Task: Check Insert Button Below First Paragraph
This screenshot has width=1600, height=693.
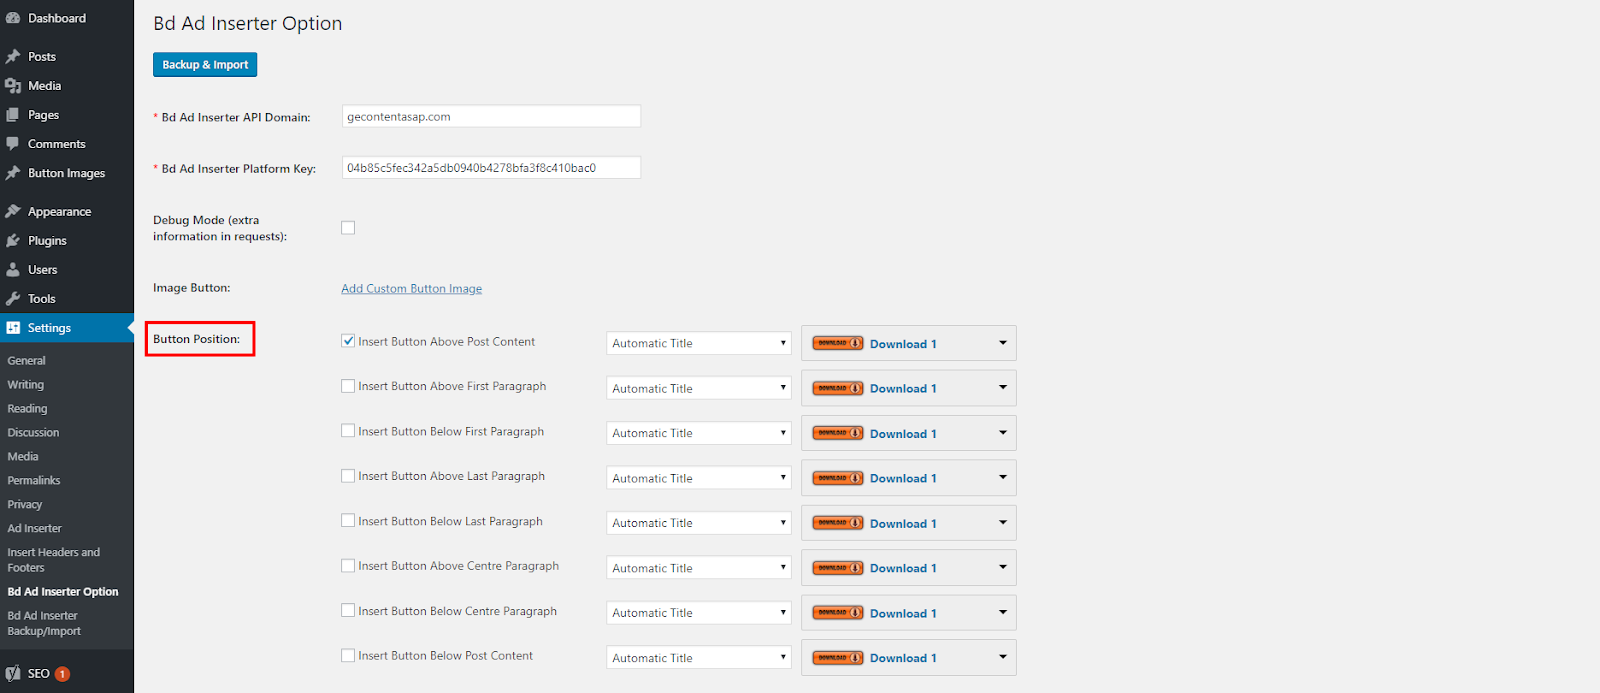Action: coord(348,431)
